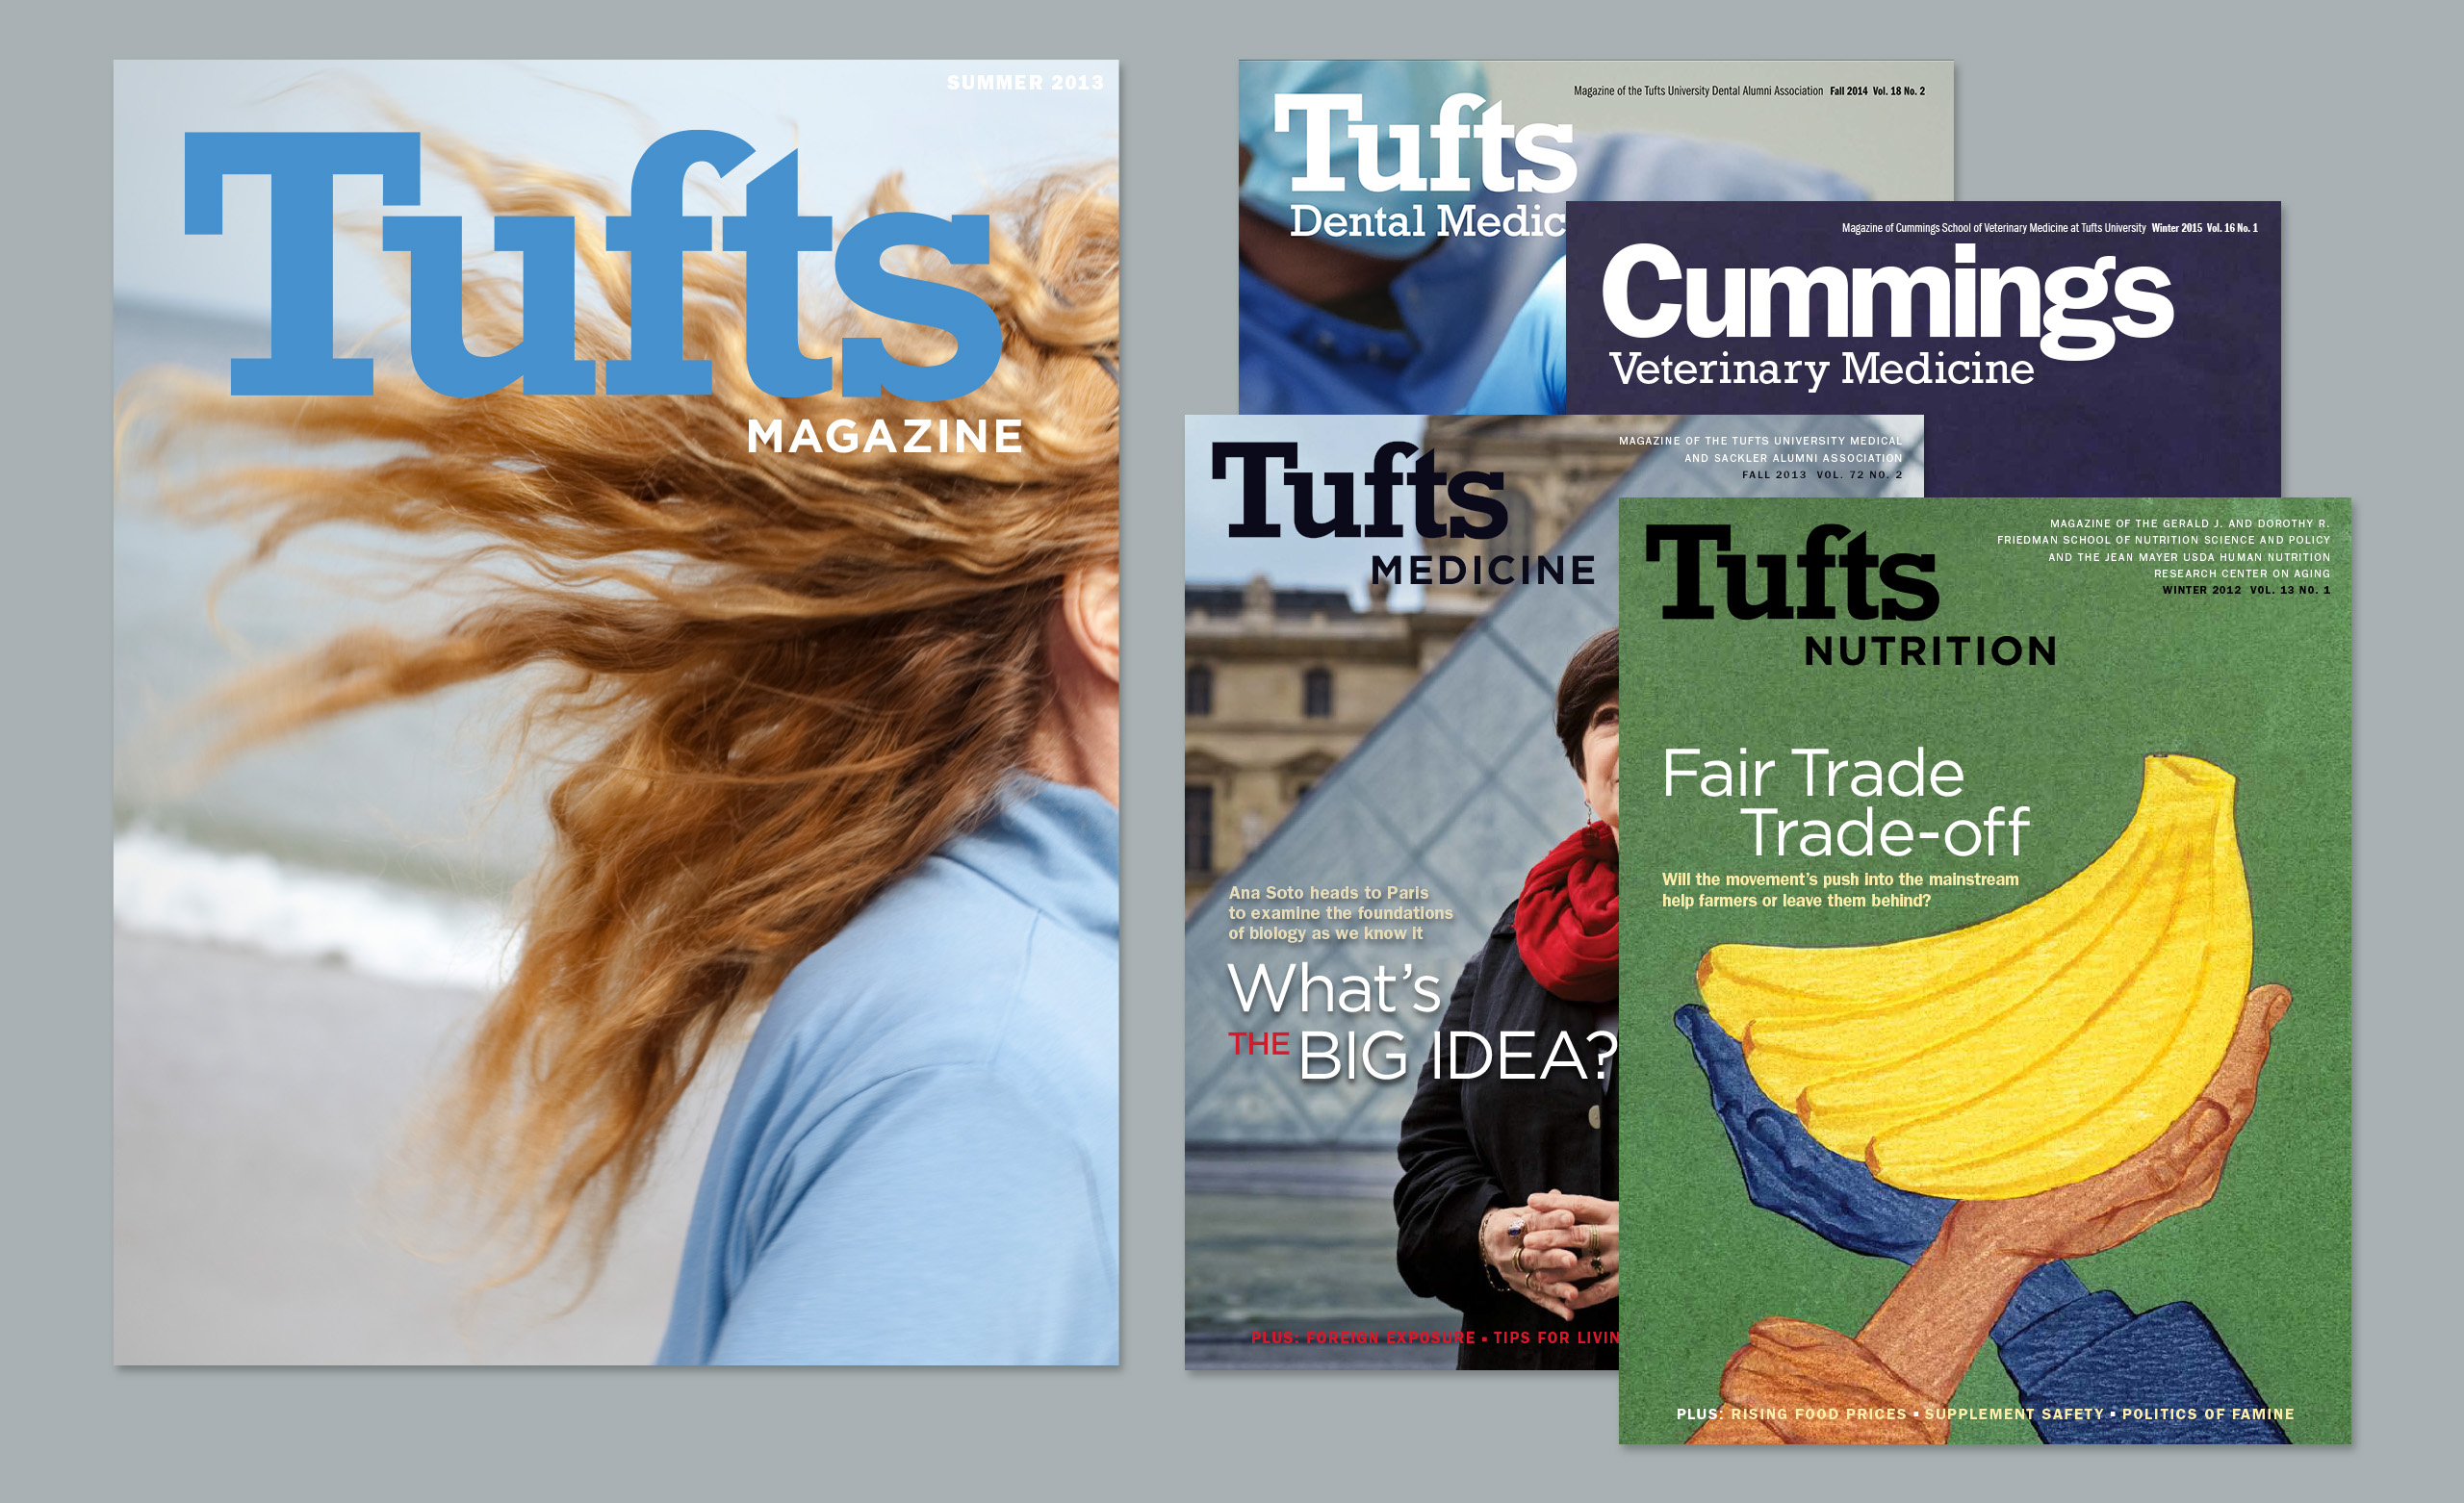Viewport: 2464px width, 1503px height.
Task: Click the white MAGAZINE subtitle text
Action: (x=885, y=437)
